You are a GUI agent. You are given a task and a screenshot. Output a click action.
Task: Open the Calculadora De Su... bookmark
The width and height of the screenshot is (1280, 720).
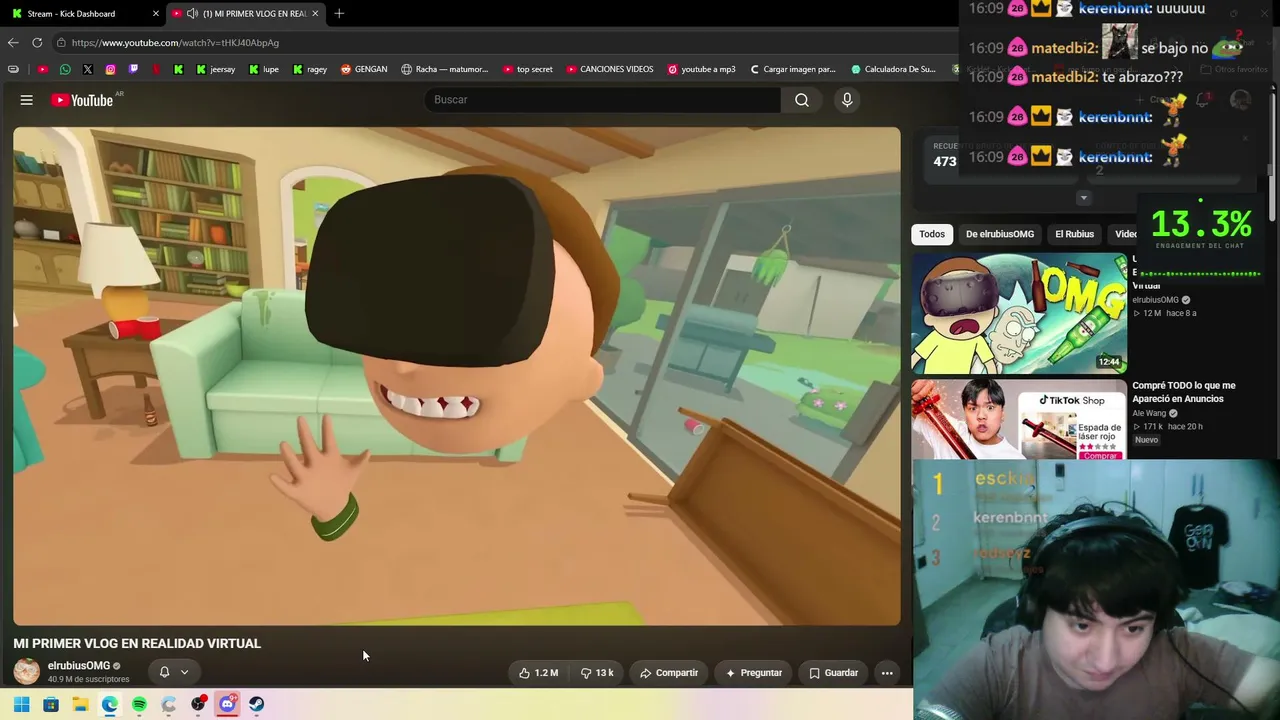click(894, 69)
